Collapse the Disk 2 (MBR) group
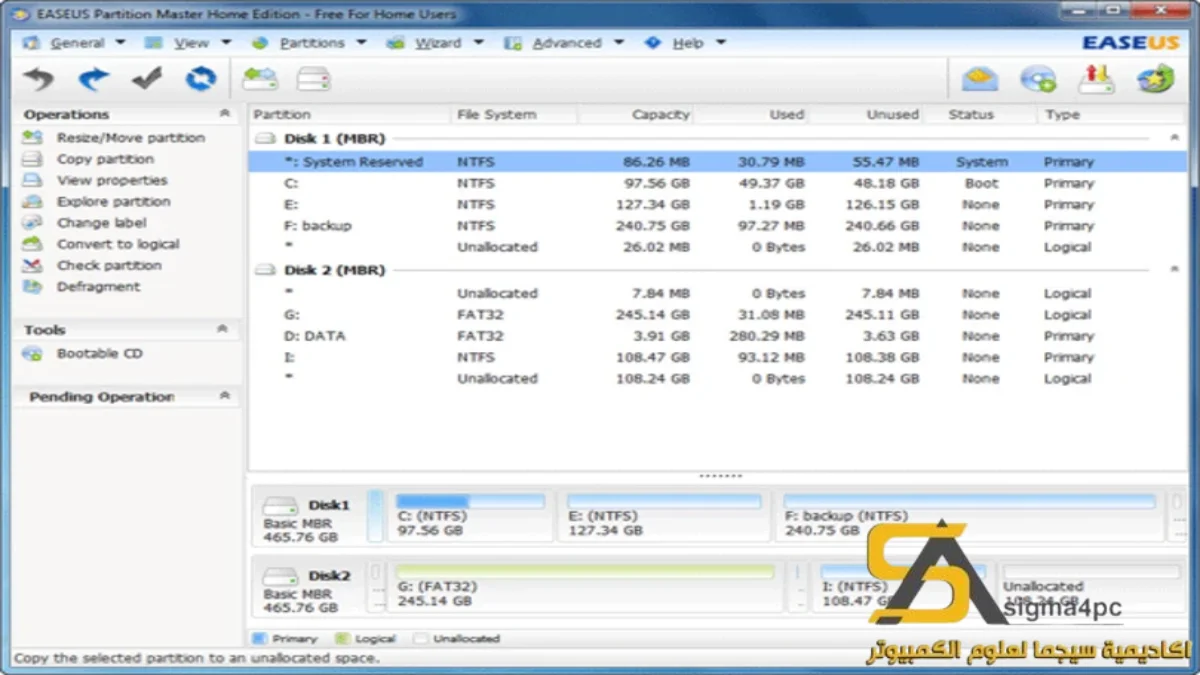 pos(1174,270)
